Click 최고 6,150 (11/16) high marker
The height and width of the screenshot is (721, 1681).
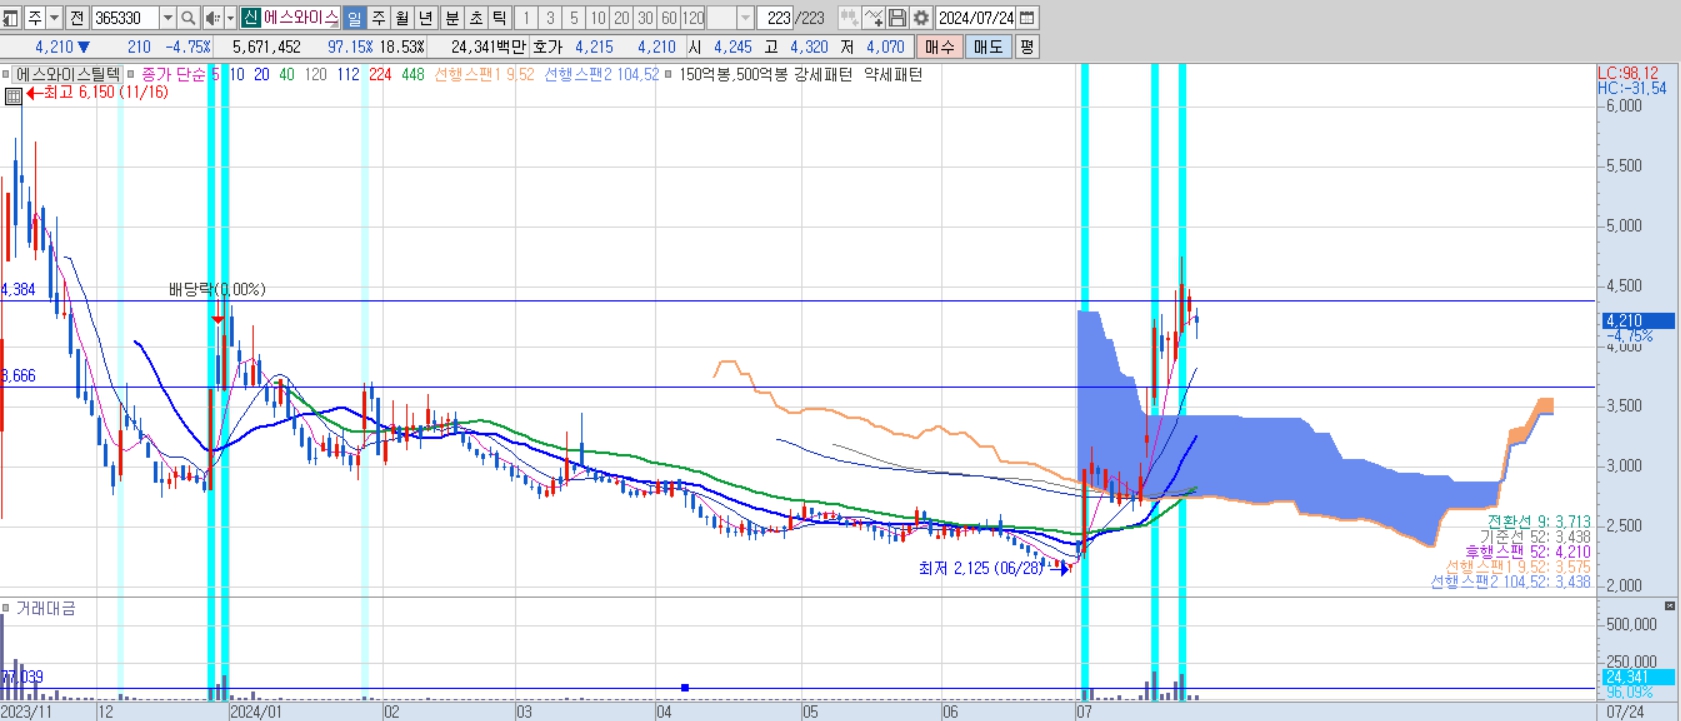98,92
